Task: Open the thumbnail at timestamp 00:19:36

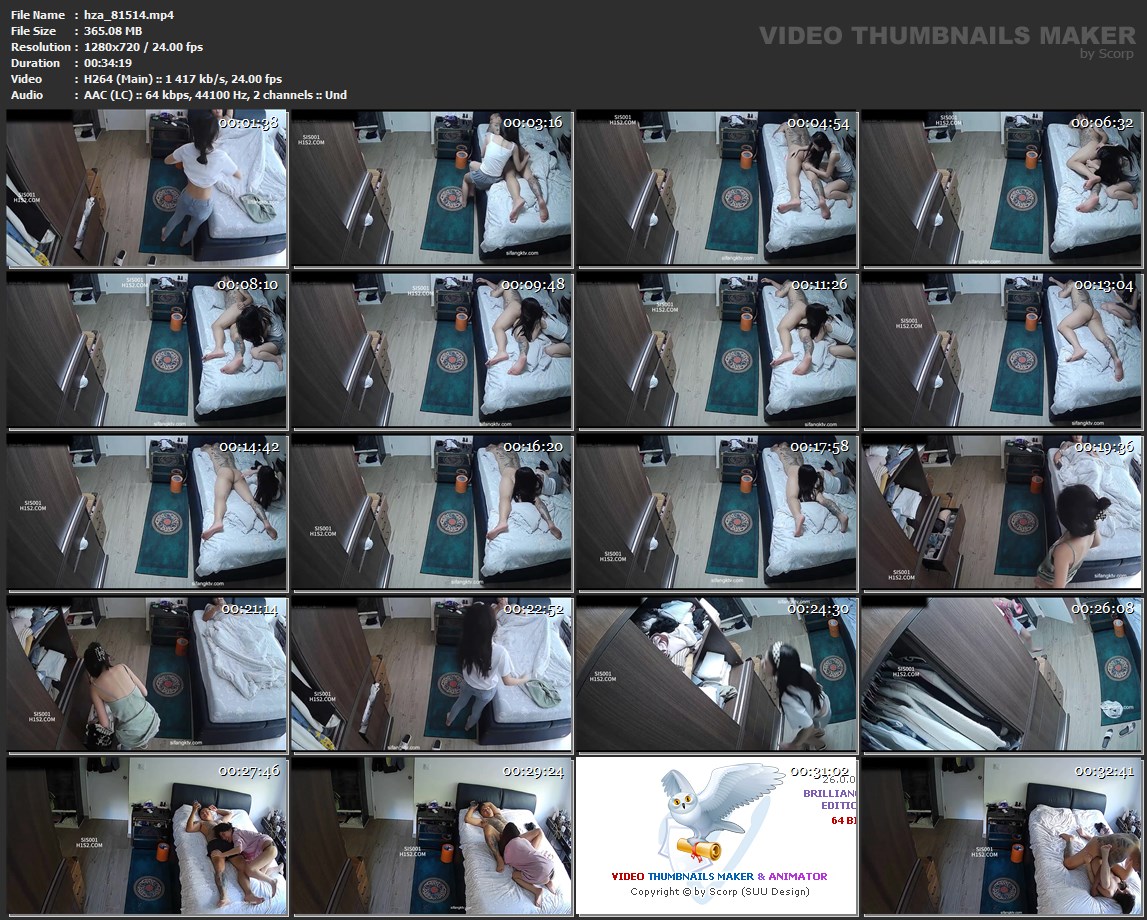Action: tap(1002, 512)
